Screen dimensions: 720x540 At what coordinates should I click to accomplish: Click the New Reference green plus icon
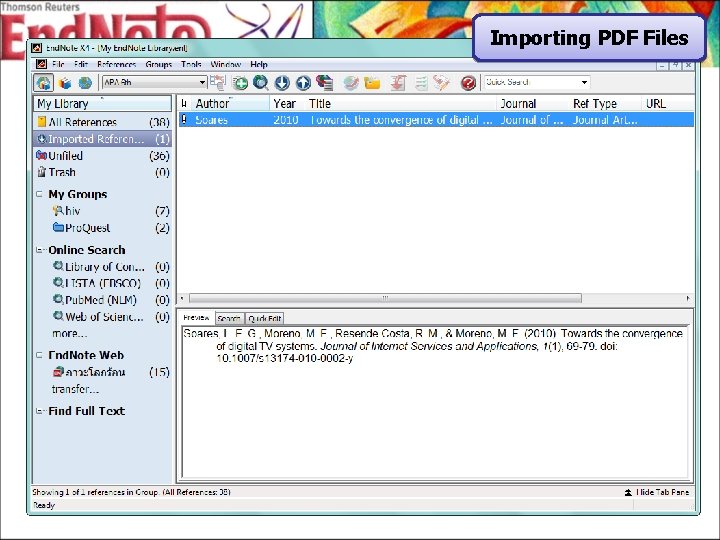[240, 83]
